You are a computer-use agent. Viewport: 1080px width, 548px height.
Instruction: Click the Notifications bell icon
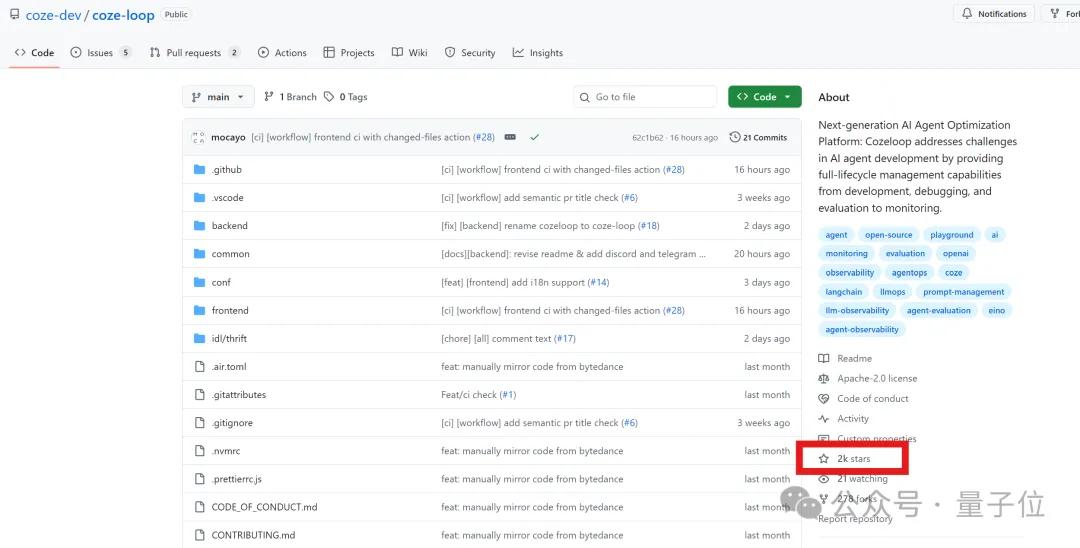pos(967,14)
